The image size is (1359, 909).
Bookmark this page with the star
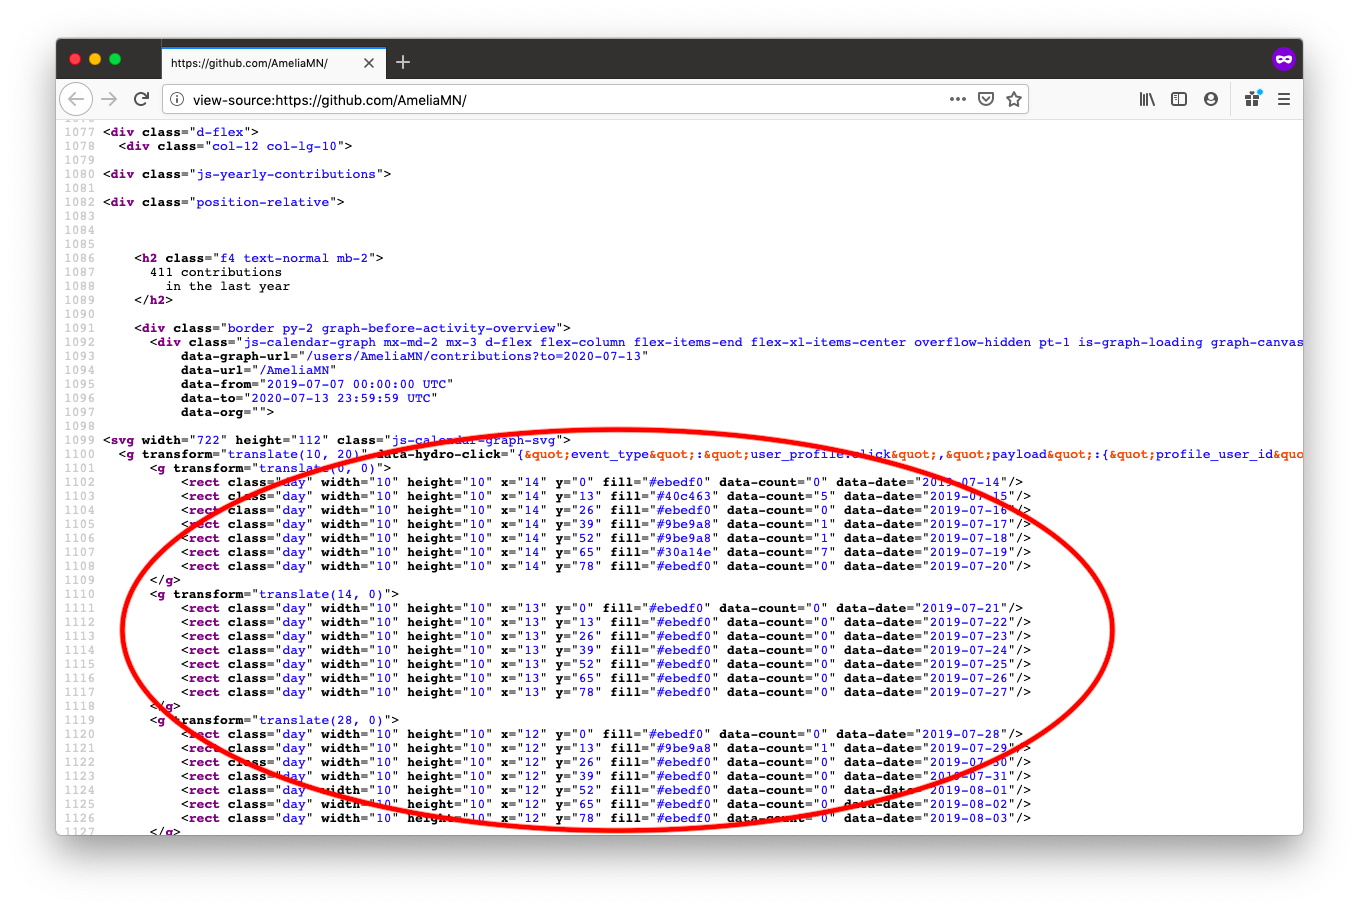1014,99
